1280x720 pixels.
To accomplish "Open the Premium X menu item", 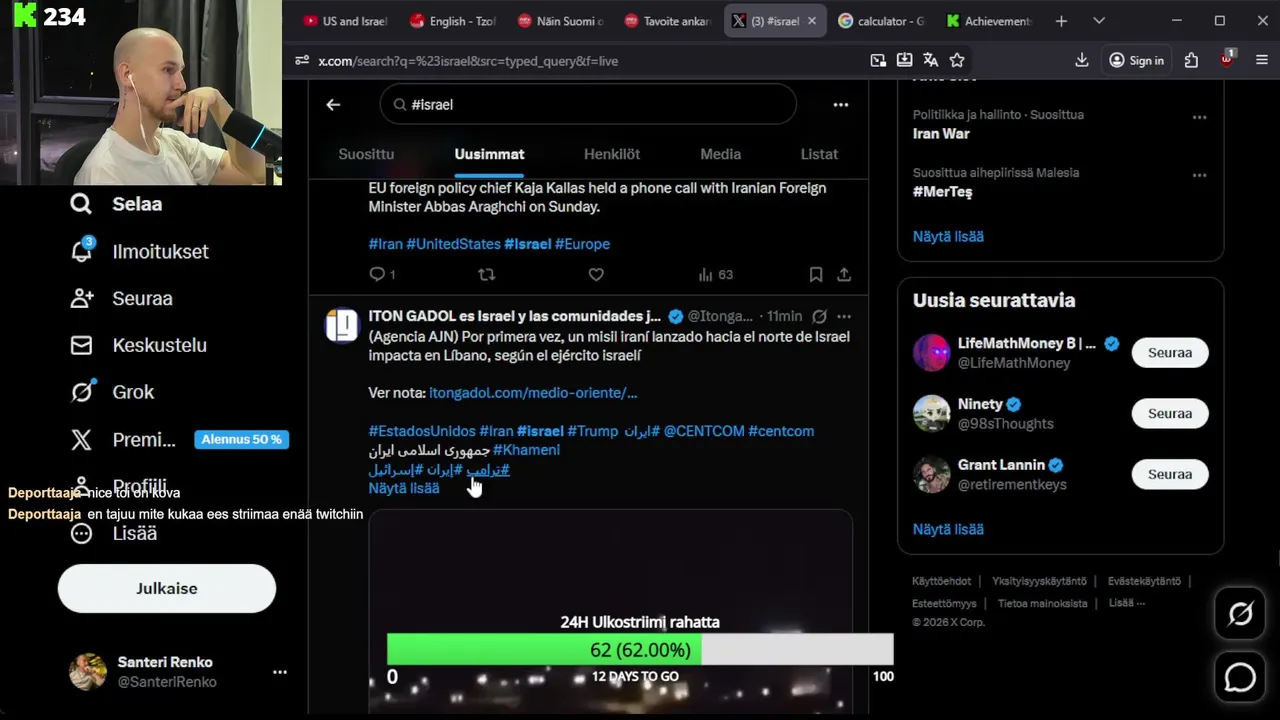I will pyautogui.click(x=122, y=439).
